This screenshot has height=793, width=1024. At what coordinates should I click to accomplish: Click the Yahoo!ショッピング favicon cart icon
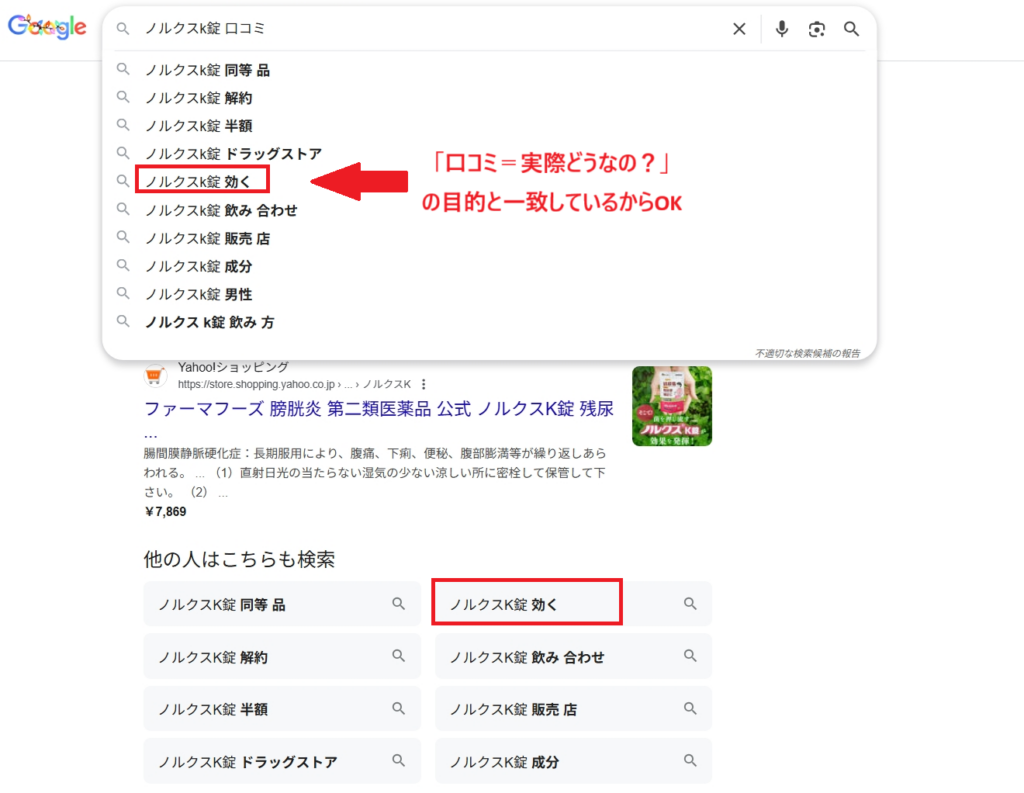(155, 376)
